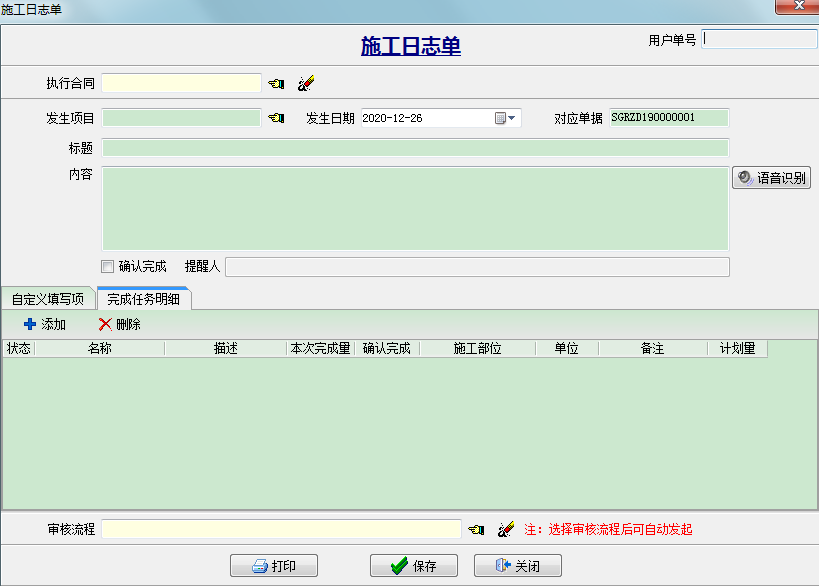819x586 pixels.
Task: Click the 名称 column header
Action: [x=99, y=349]
